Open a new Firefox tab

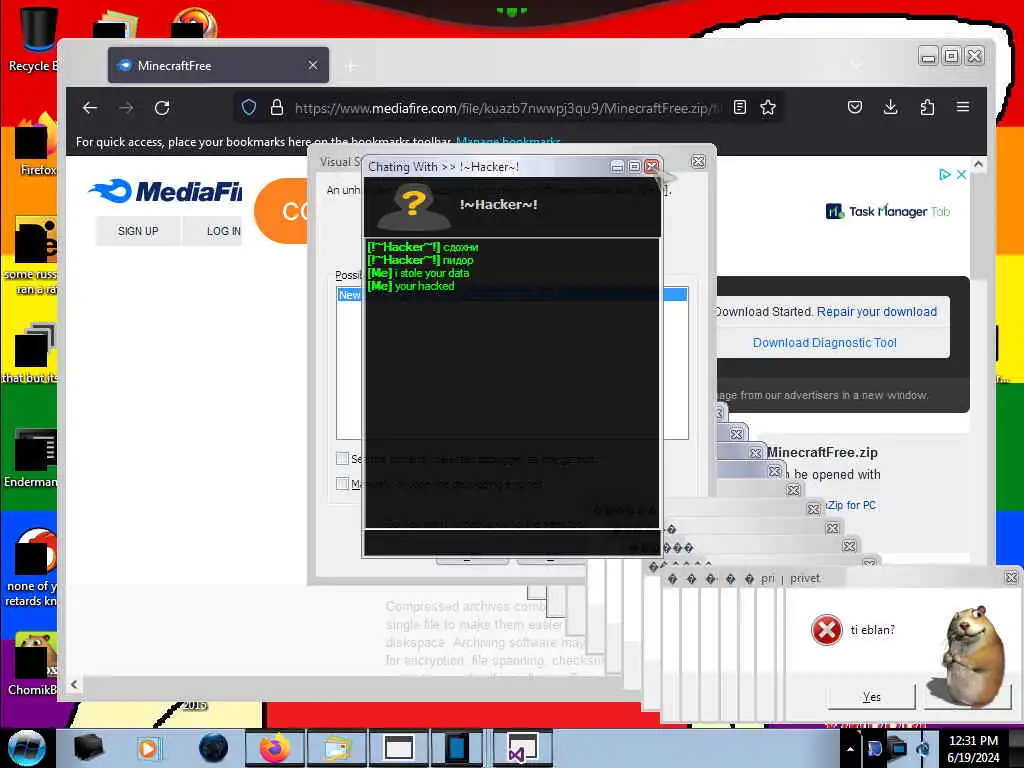tap(351, 66)
